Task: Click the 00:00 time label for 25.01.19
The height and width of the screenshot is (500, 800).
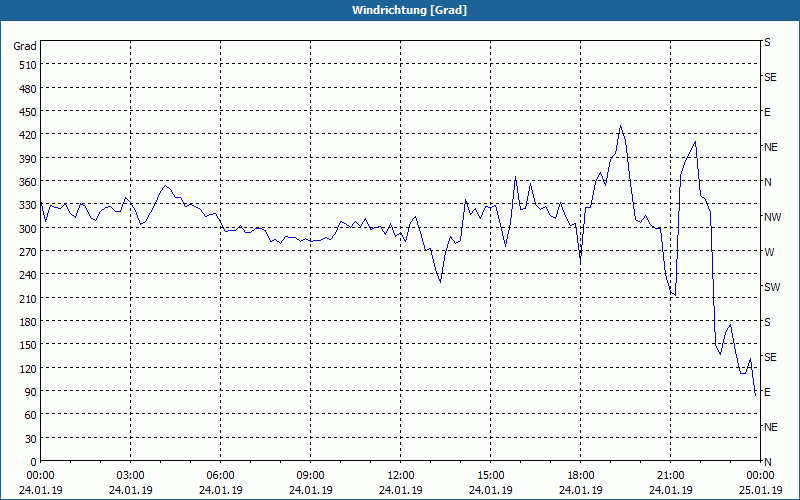Action: click(760, 476)
